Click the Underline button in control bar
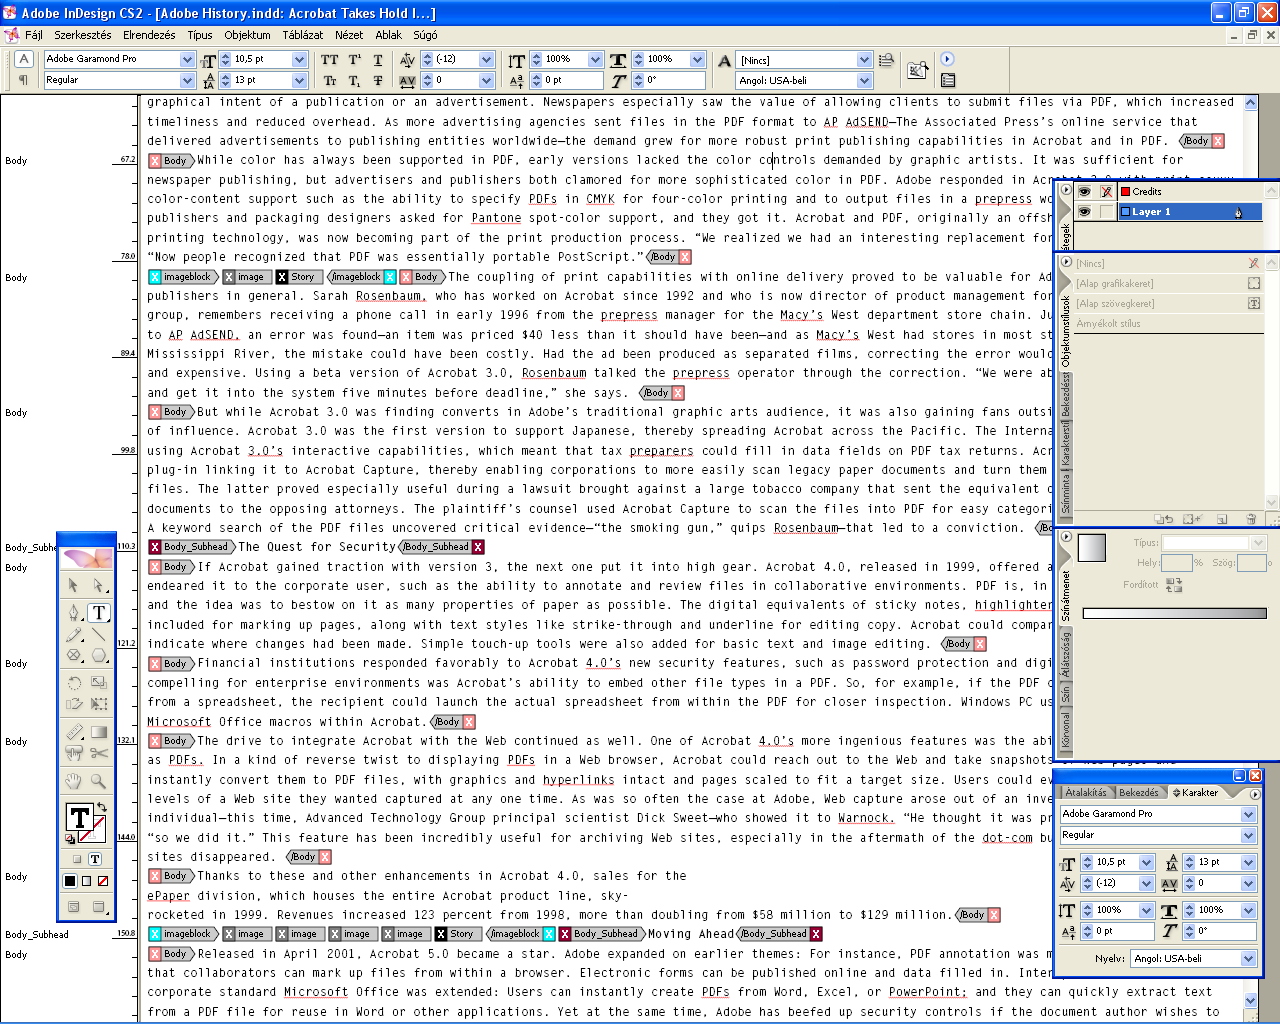Viewport: 1280px width, 1024px height. pos(377,60)
